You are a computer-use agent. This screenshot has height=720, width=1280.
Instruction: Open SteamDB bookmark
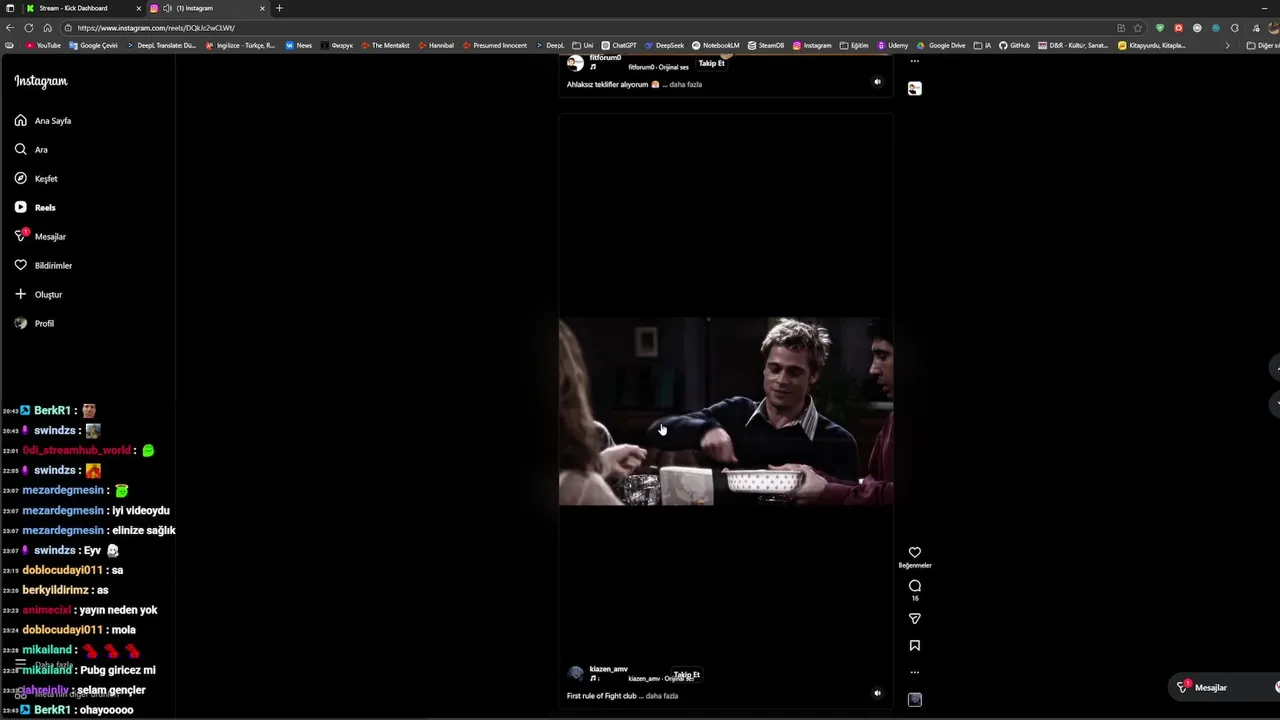766,45
